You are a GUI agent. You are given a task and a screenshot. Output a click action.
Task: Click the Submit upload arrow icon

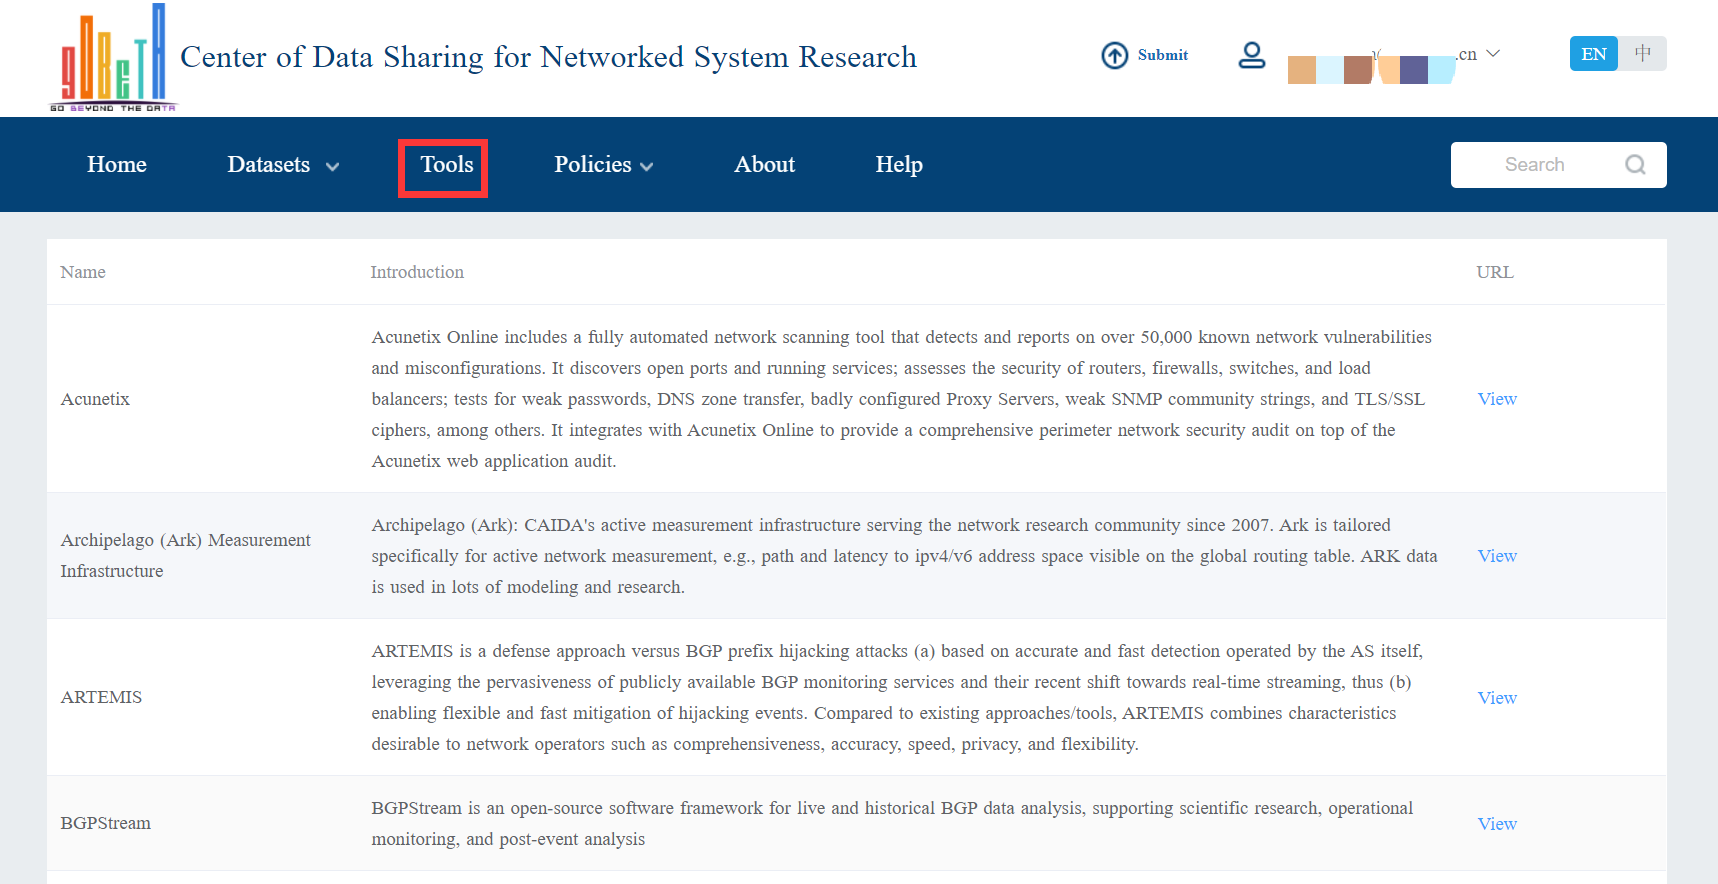click(x=1115, y=55)
